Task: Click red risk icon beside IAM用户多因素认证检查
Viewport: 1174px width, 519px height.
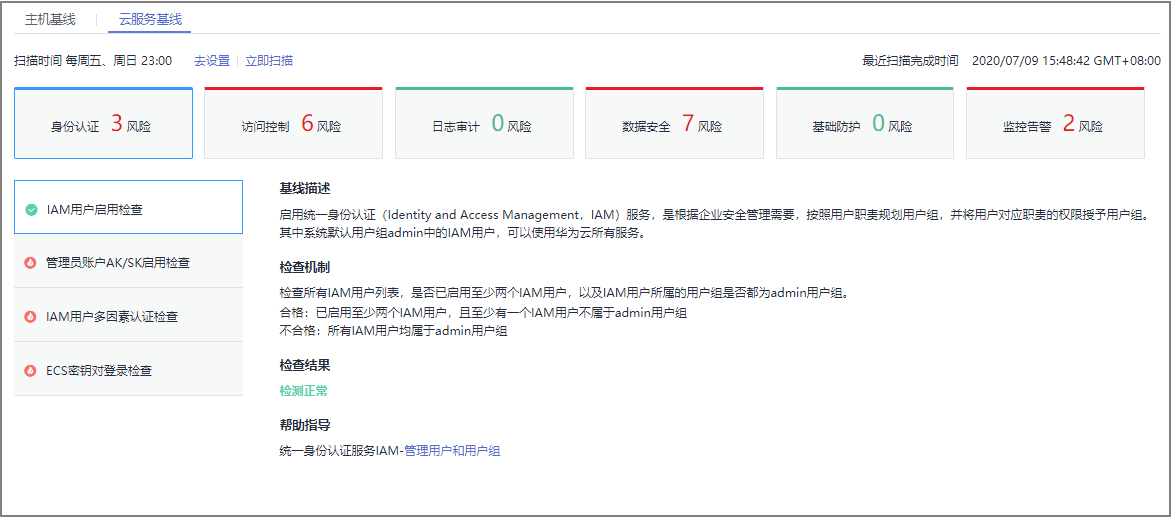Action: click(x=31, y=317)
